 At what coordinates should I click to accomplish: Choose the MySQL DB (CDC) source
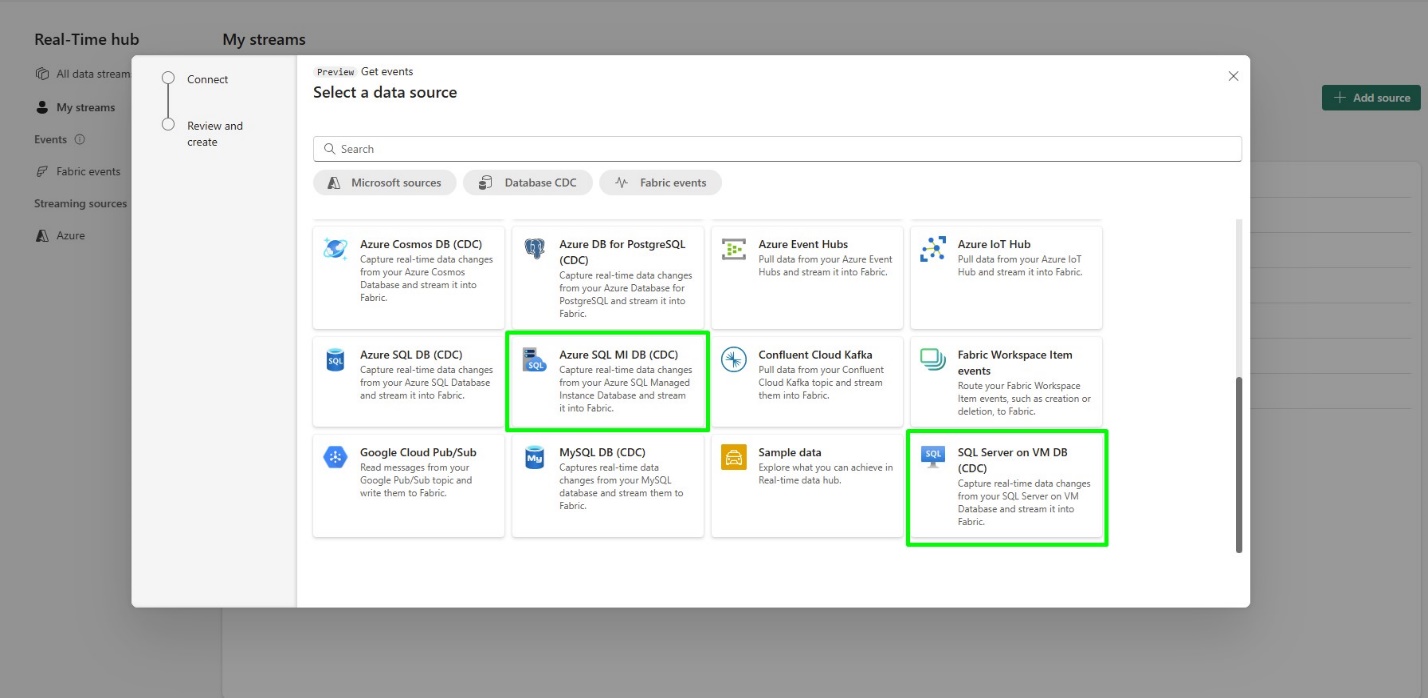click(608, 486)
